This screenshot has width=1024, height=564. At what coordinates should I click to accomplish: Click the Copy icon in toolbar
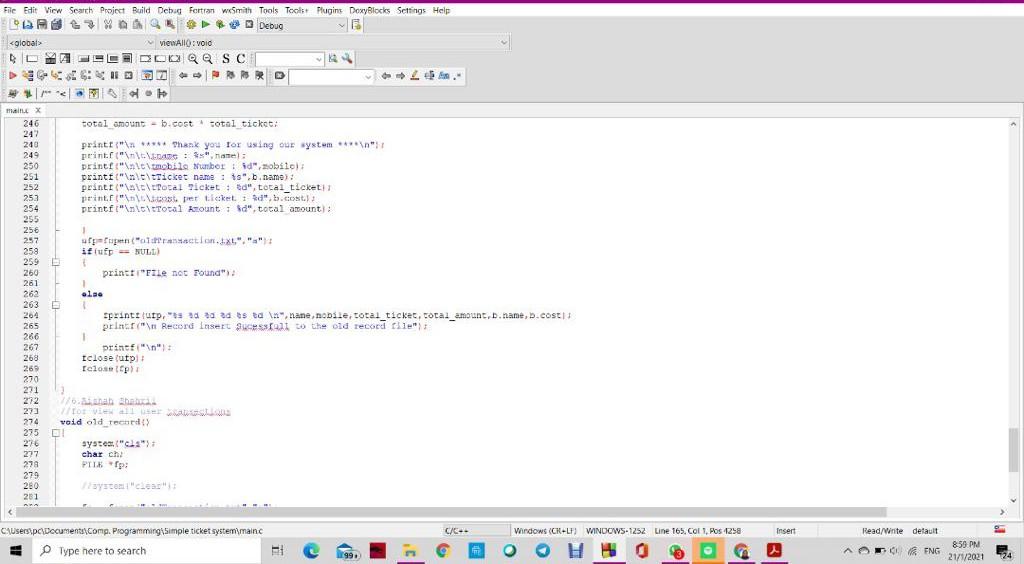[x=123, y=25]
